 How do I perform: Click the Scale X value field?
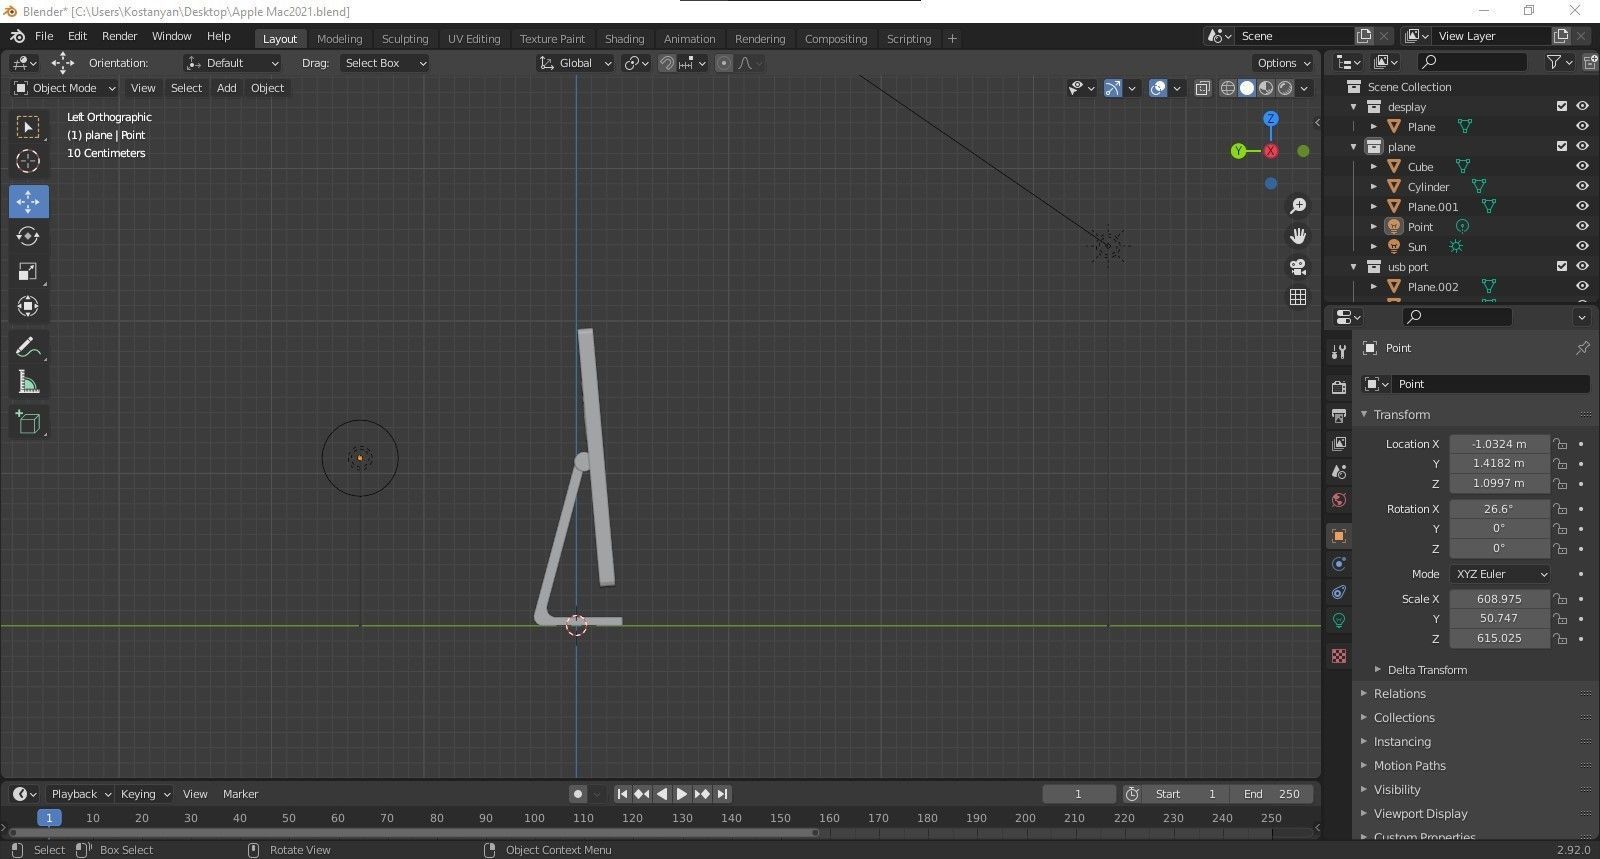[1499, 599]
